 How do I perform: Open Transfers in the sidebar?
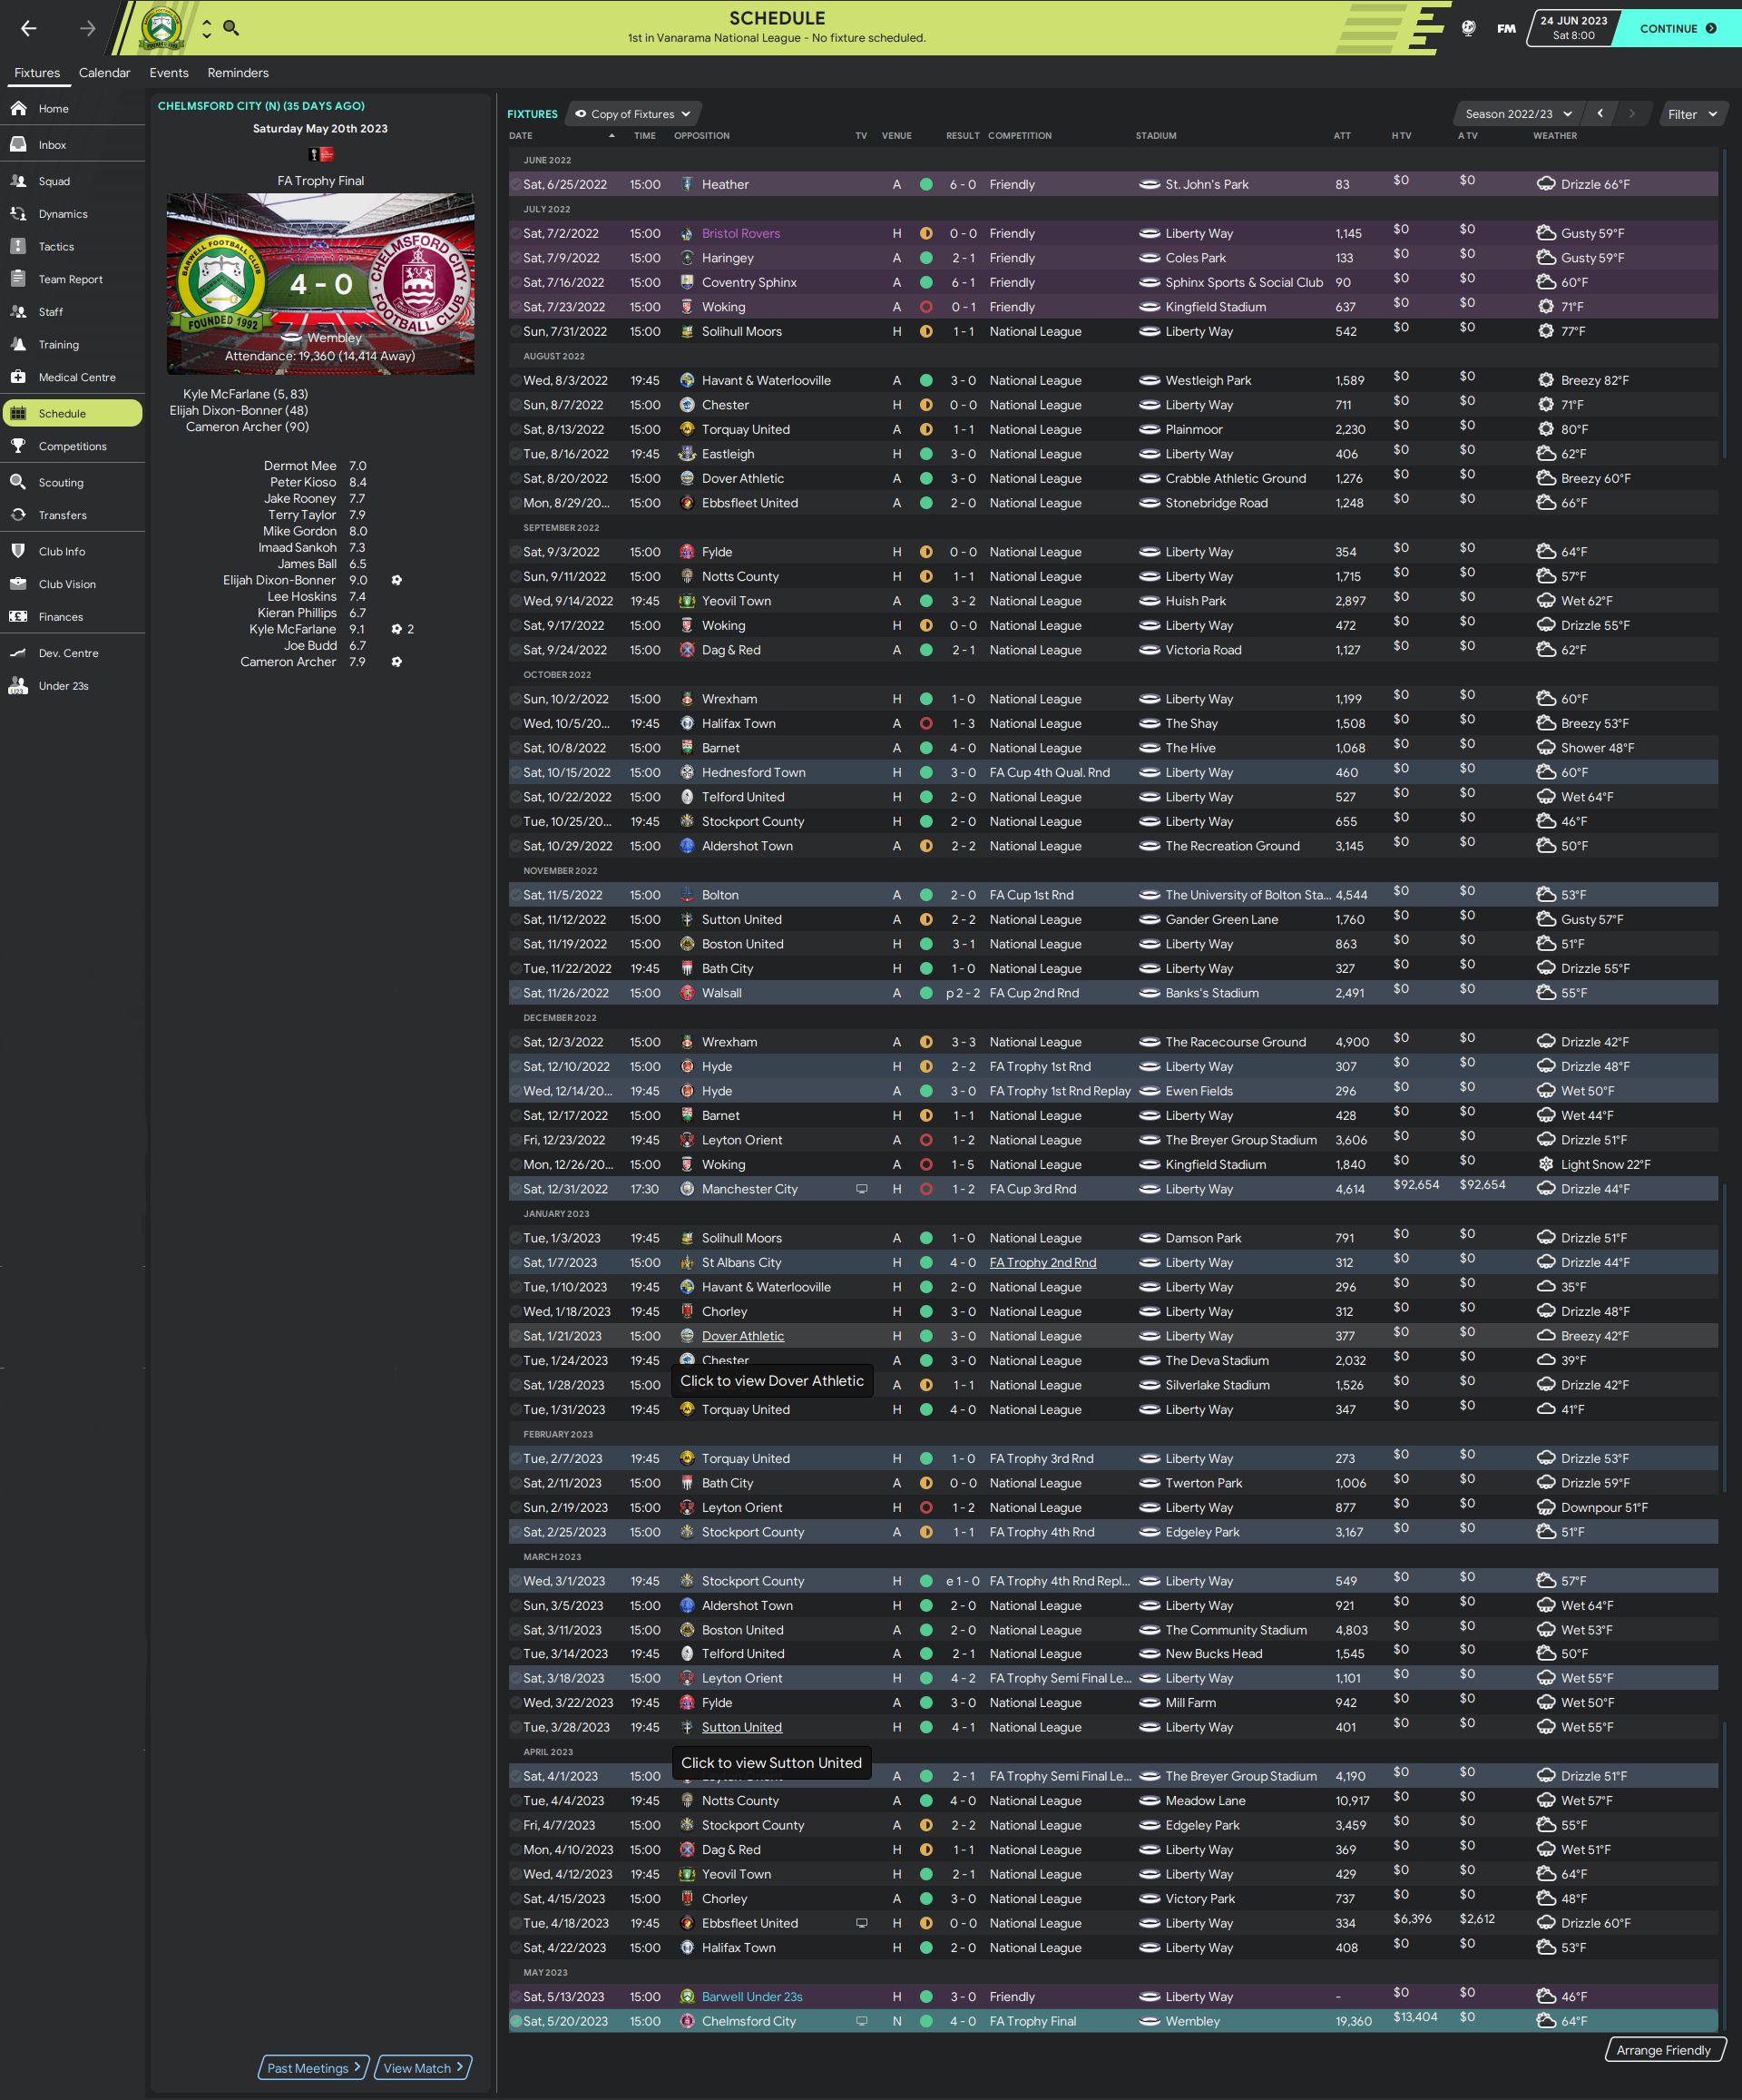(x=72, y=515)
